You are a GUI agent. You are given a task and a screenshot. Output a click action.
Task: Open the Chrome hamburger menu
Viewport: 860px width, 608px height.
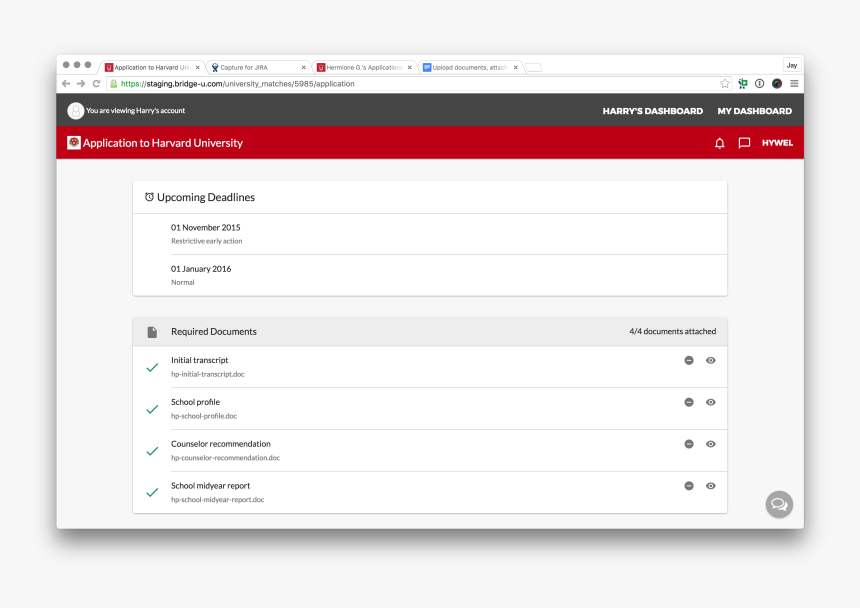click(794, 84)
